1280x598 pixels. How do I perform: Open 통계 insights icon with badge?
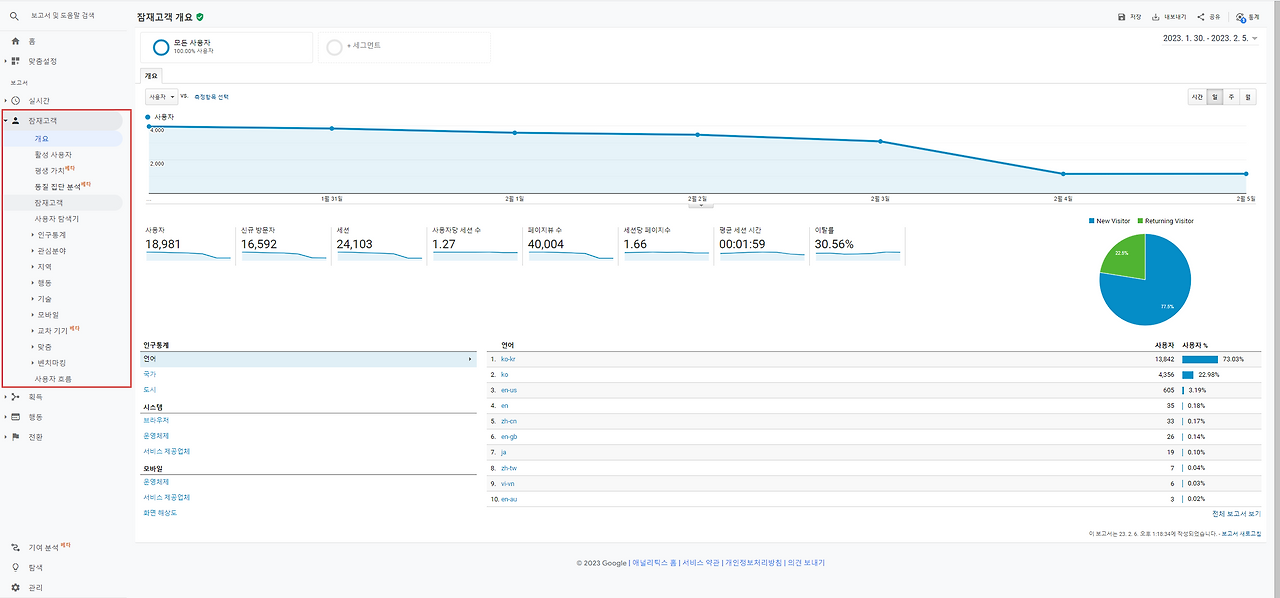[x=1240, y=17]
